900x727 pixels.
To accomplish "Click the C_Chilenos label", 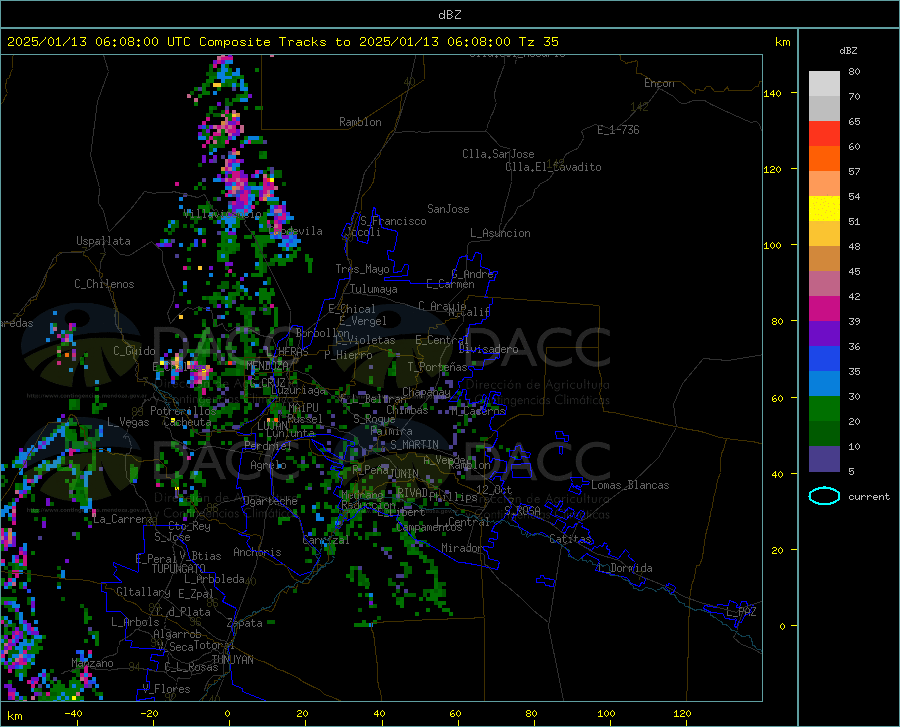I will tap(104, 284).
